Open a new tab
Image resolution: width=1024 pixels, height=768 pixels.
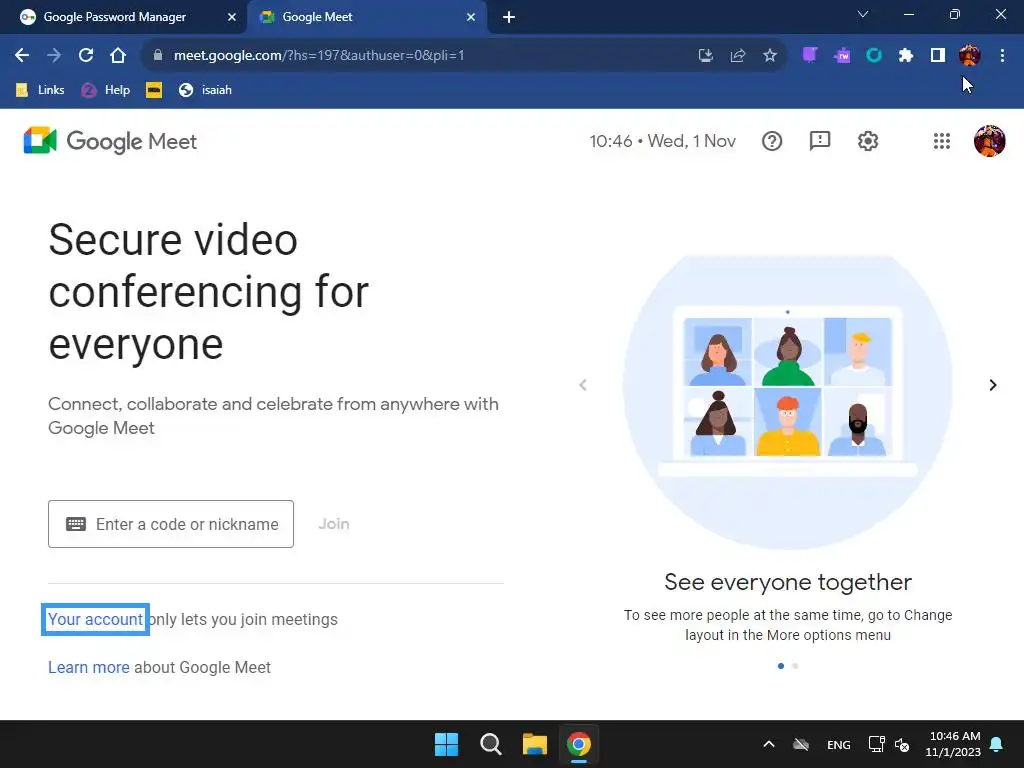pos(509,17)
